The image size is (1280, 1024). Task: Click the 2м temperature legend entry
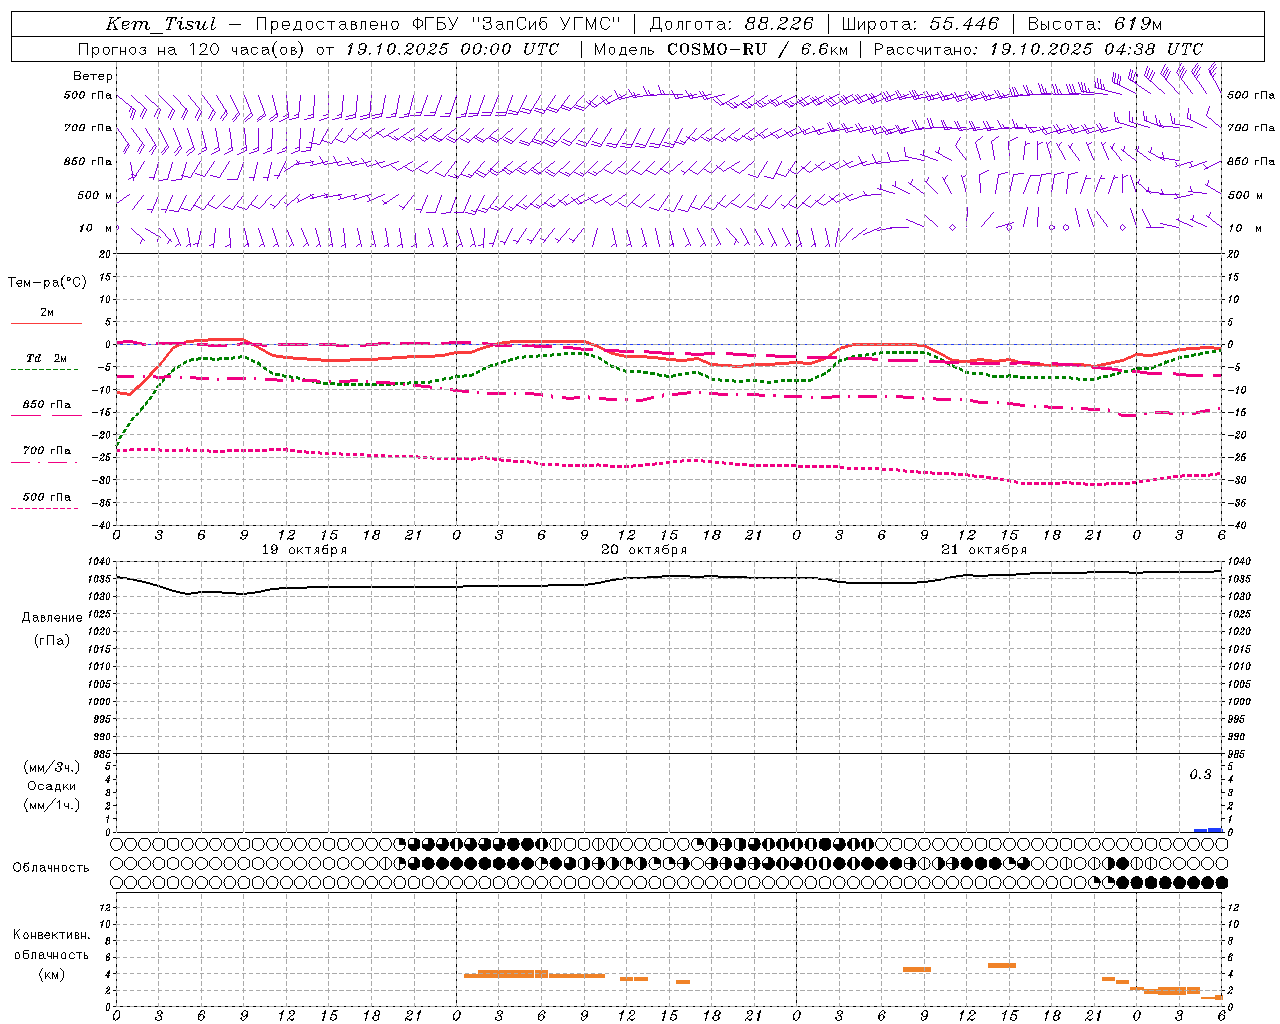[47, 313]
